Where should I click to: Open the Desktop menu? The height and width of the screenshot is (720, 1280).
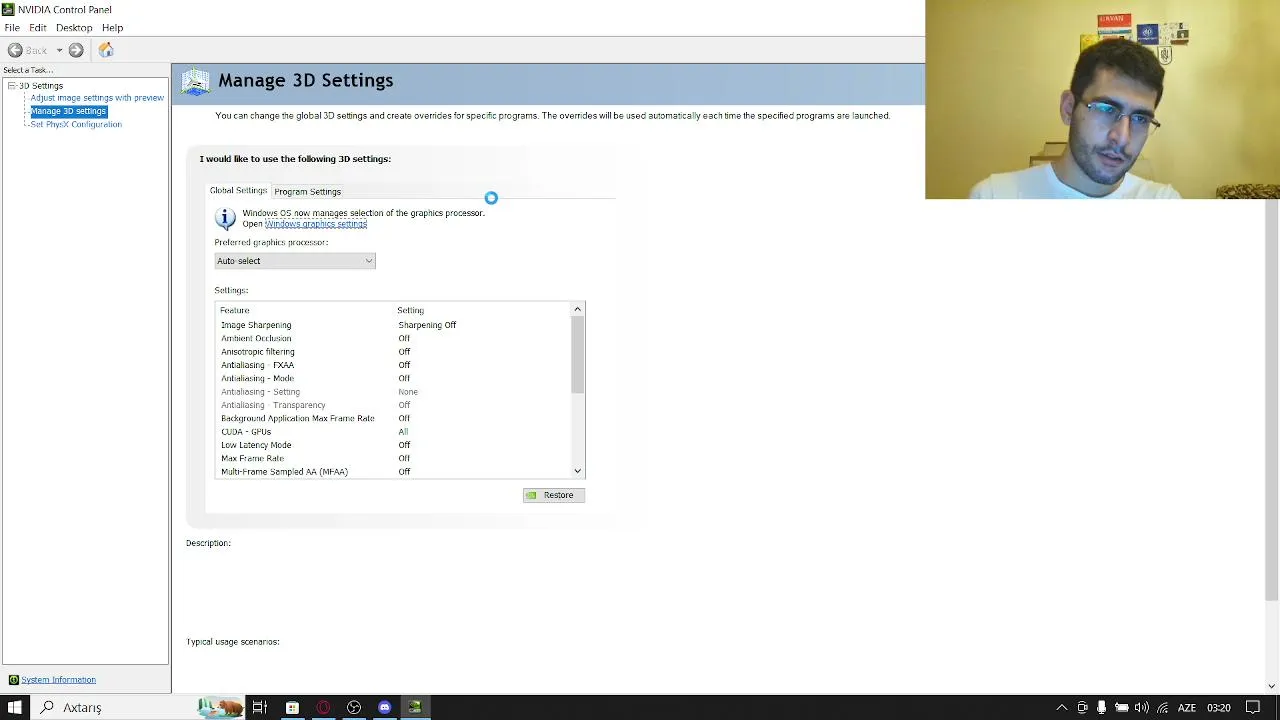pos(74,28)
